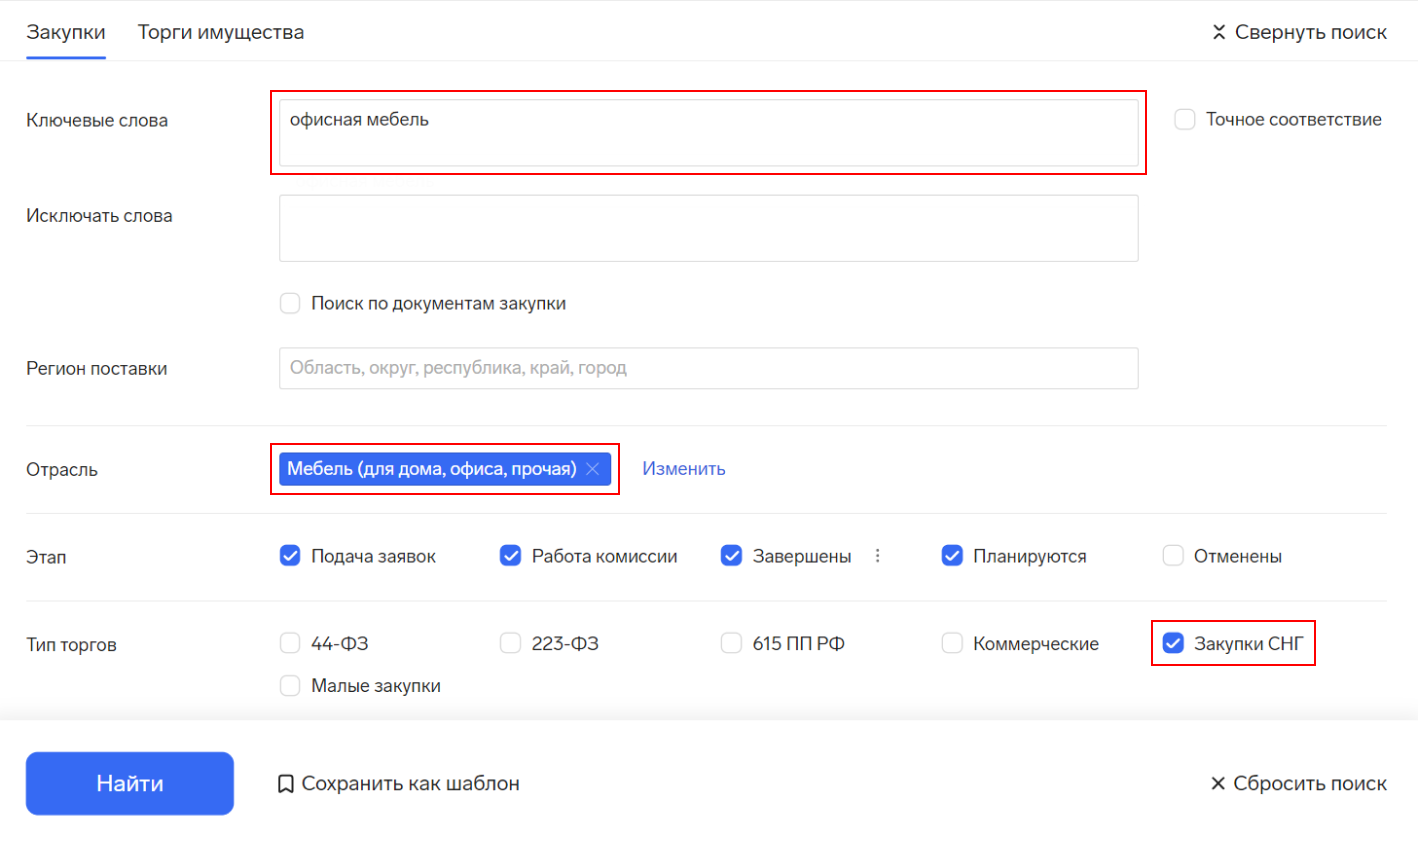The image size is (1418, 847).
Task: Tick the 44-ФЗ checkbox
Action: (290, 644)
